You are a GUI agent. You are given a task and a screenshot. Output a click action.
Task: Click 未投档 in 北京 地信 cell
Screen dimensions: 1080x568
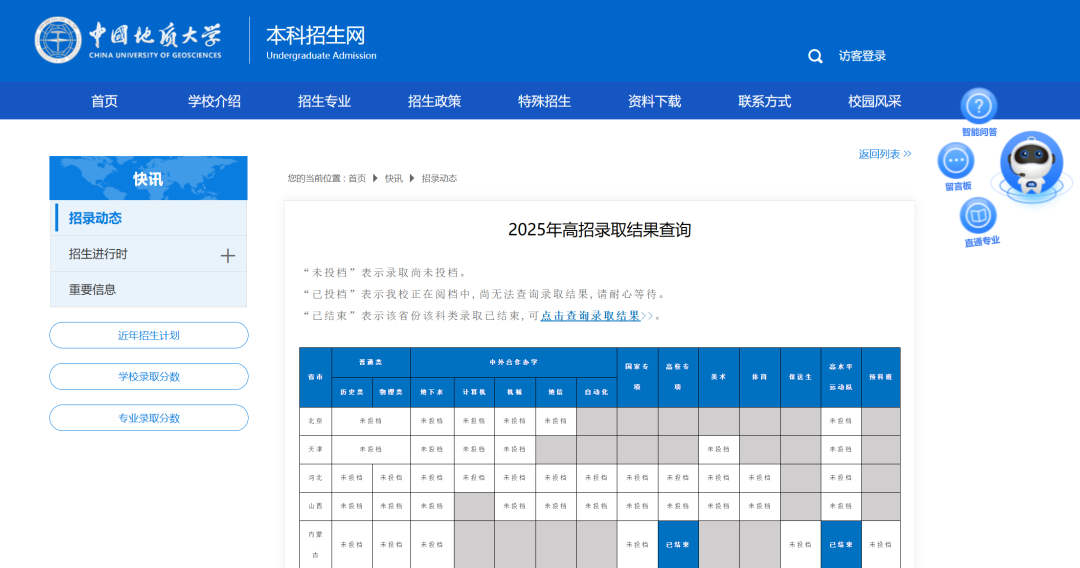point(555,421)
